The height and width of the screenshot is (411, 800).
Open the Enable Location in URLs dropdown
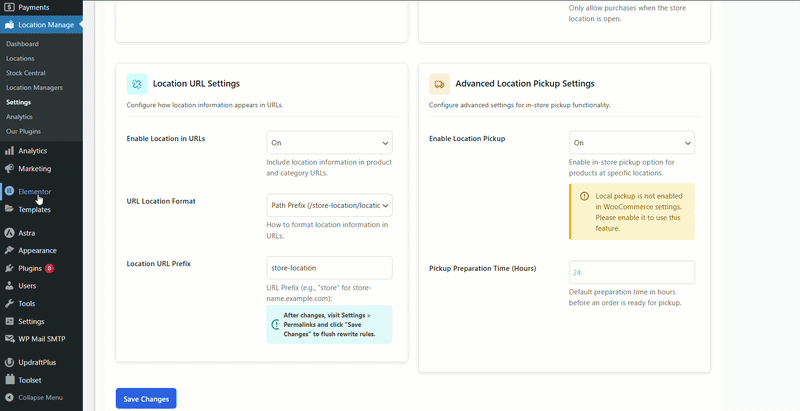pos(329,143)
